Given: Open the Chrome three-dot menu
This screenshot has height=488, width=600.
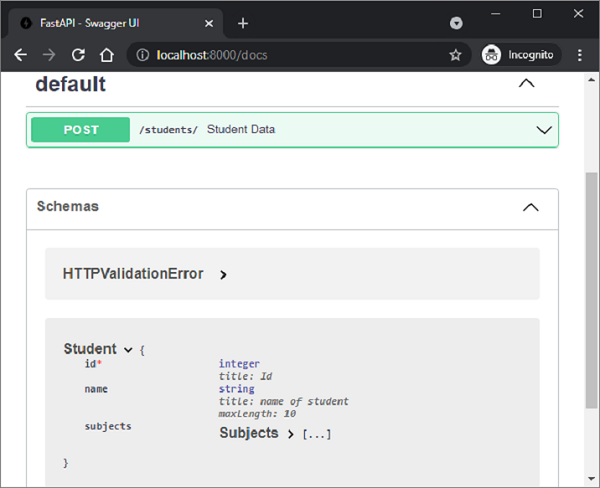Looking at the screenshot, I should coord(580,55).
